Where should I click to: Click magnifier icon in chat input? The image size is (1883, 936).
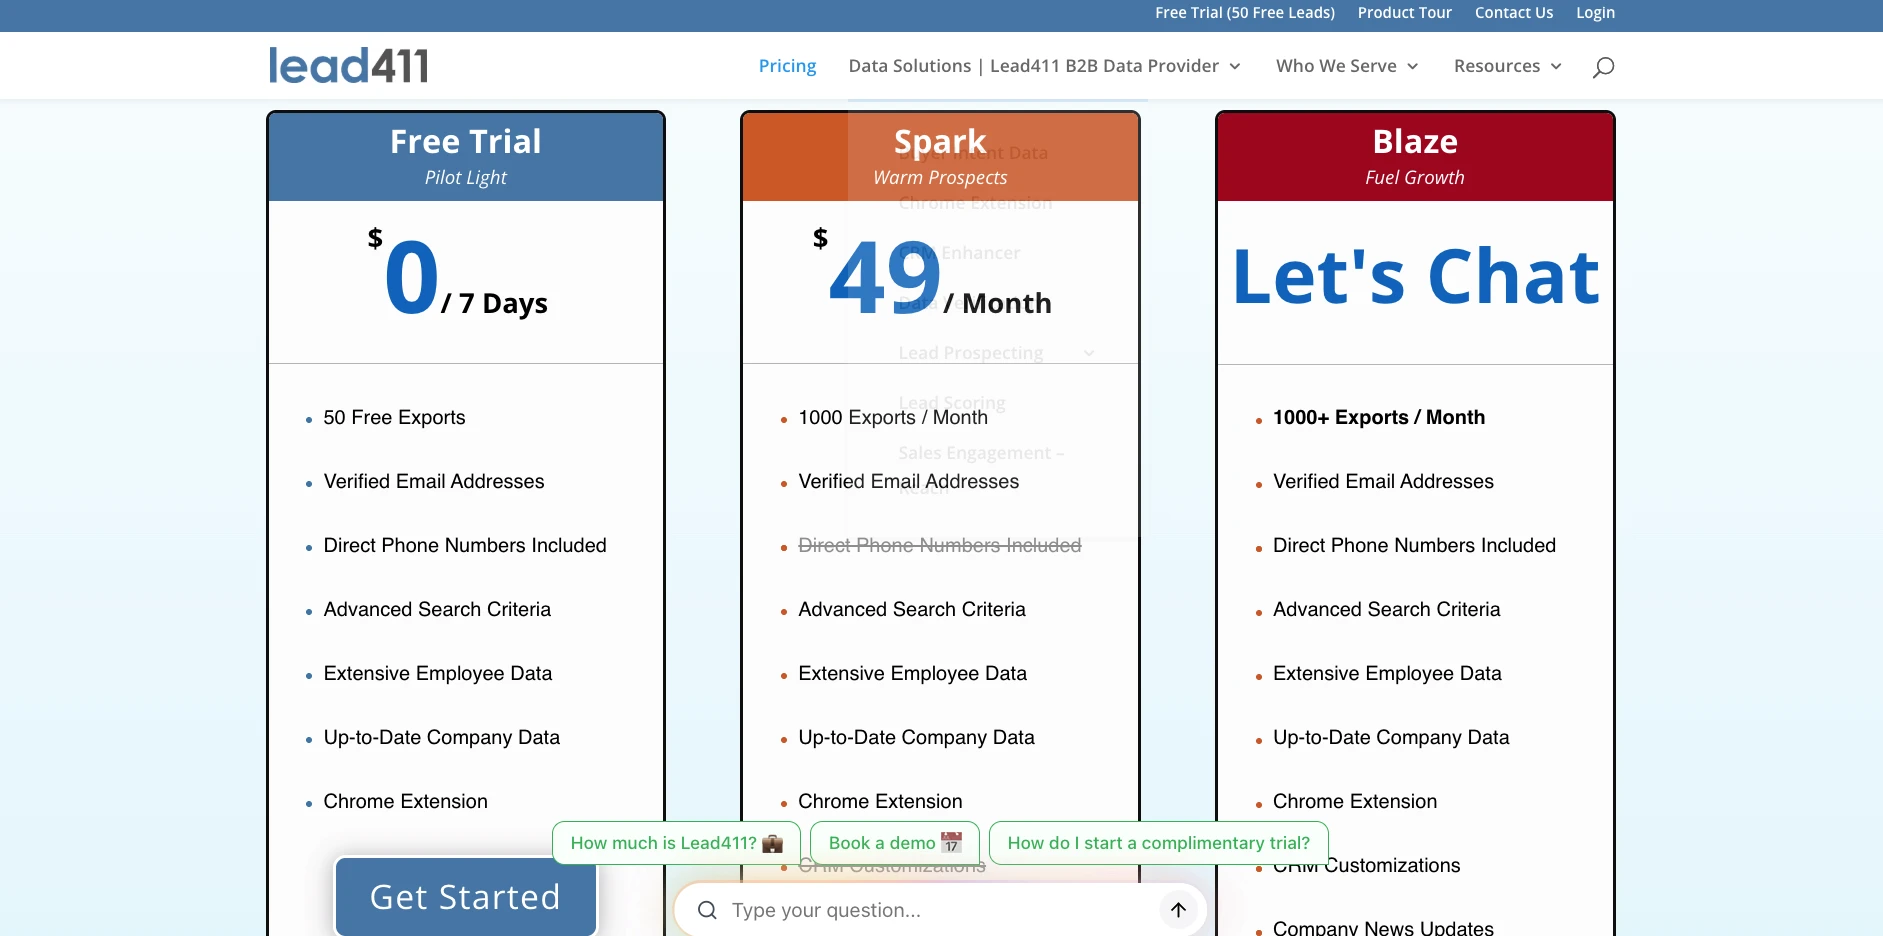[707, 910]
